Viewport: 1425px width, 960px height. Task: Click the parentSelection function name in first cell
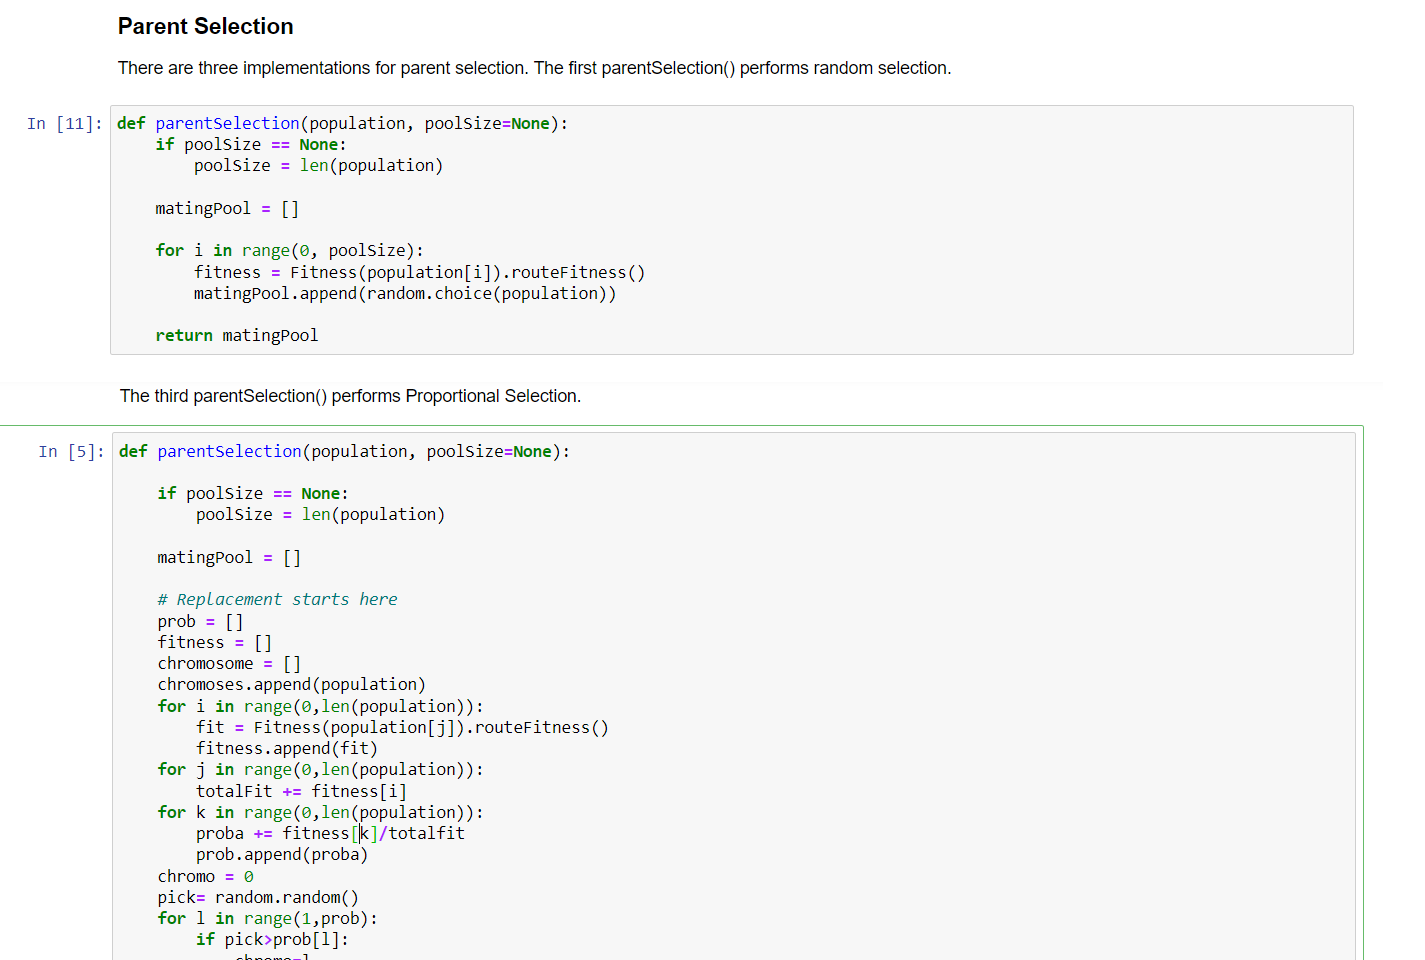pyautogui.click(x=226, y=122)
